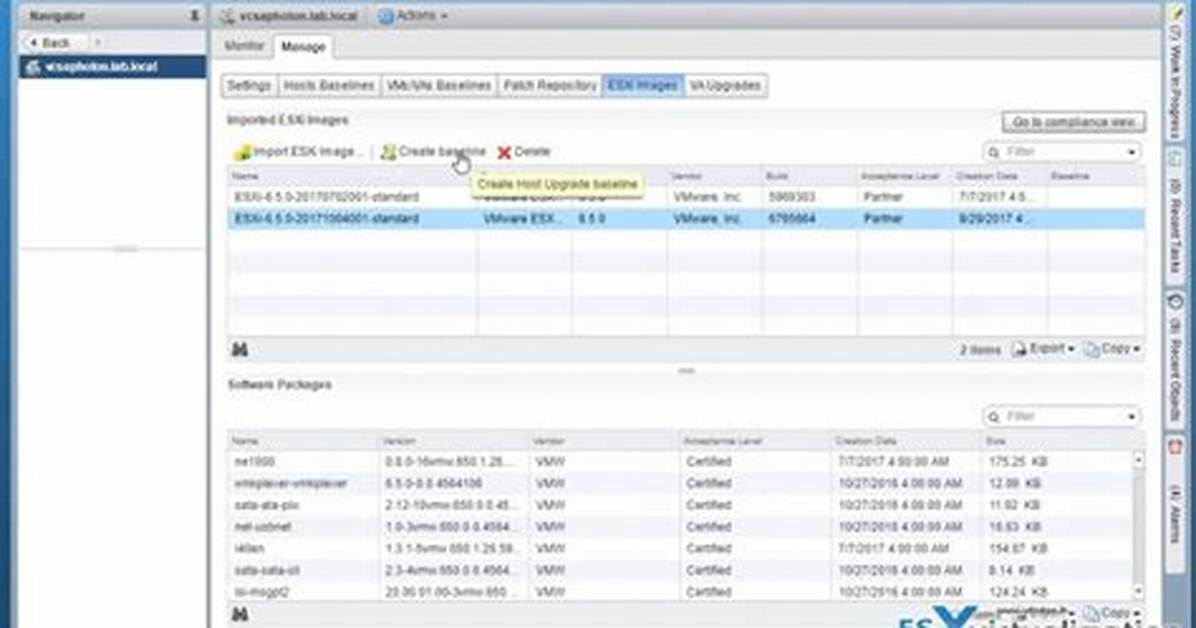Click Go to compliance view button
The height and width of the screenshot is (628, 1196).
[1073, 122]
